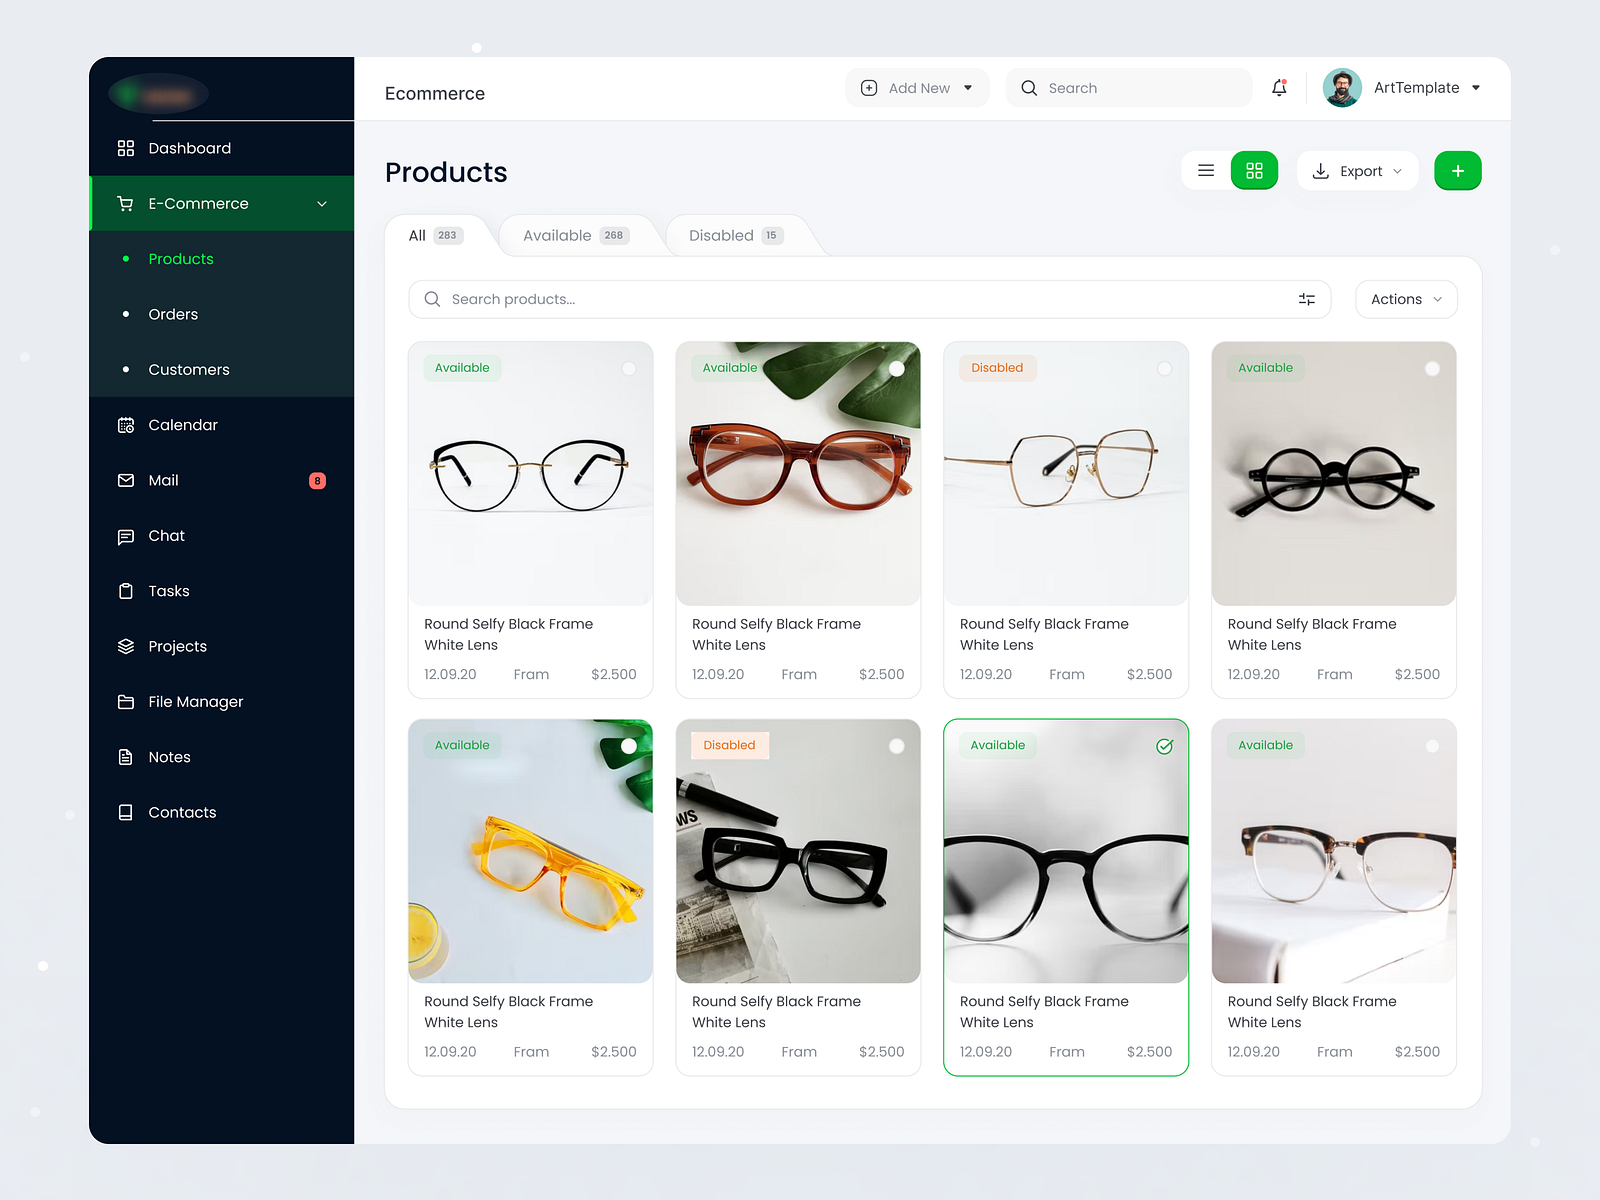The width and height of the screenshot is (1600, 1200).
Task: Switch to list view layout
Action: pos(1206,171)
